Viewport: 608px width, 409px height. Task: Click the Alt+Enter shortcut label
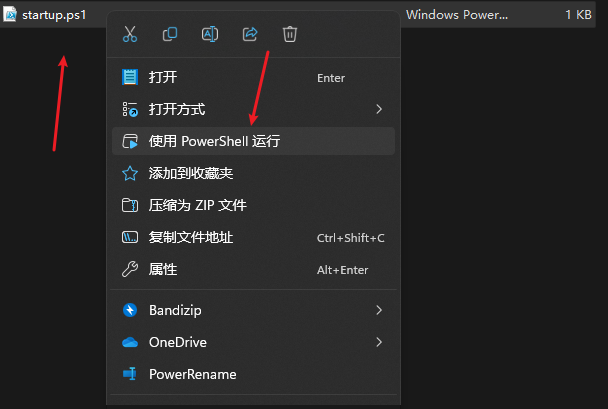(342, 270)
